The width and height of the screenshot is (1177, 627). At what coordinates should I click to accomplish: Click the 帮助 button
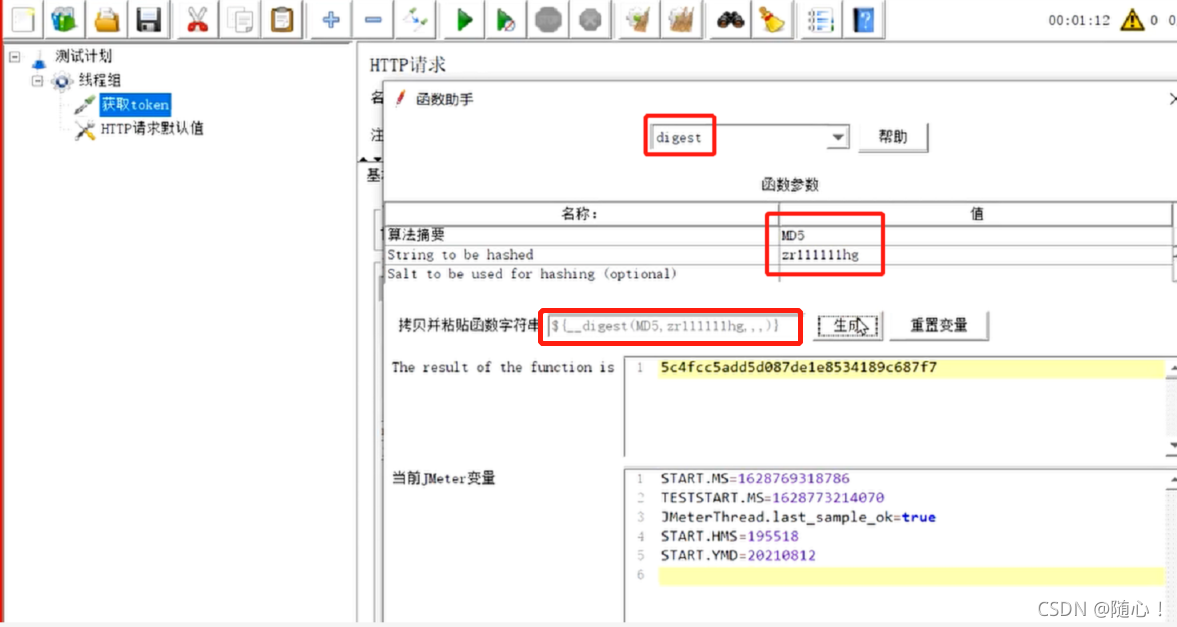tap(893, 137)
